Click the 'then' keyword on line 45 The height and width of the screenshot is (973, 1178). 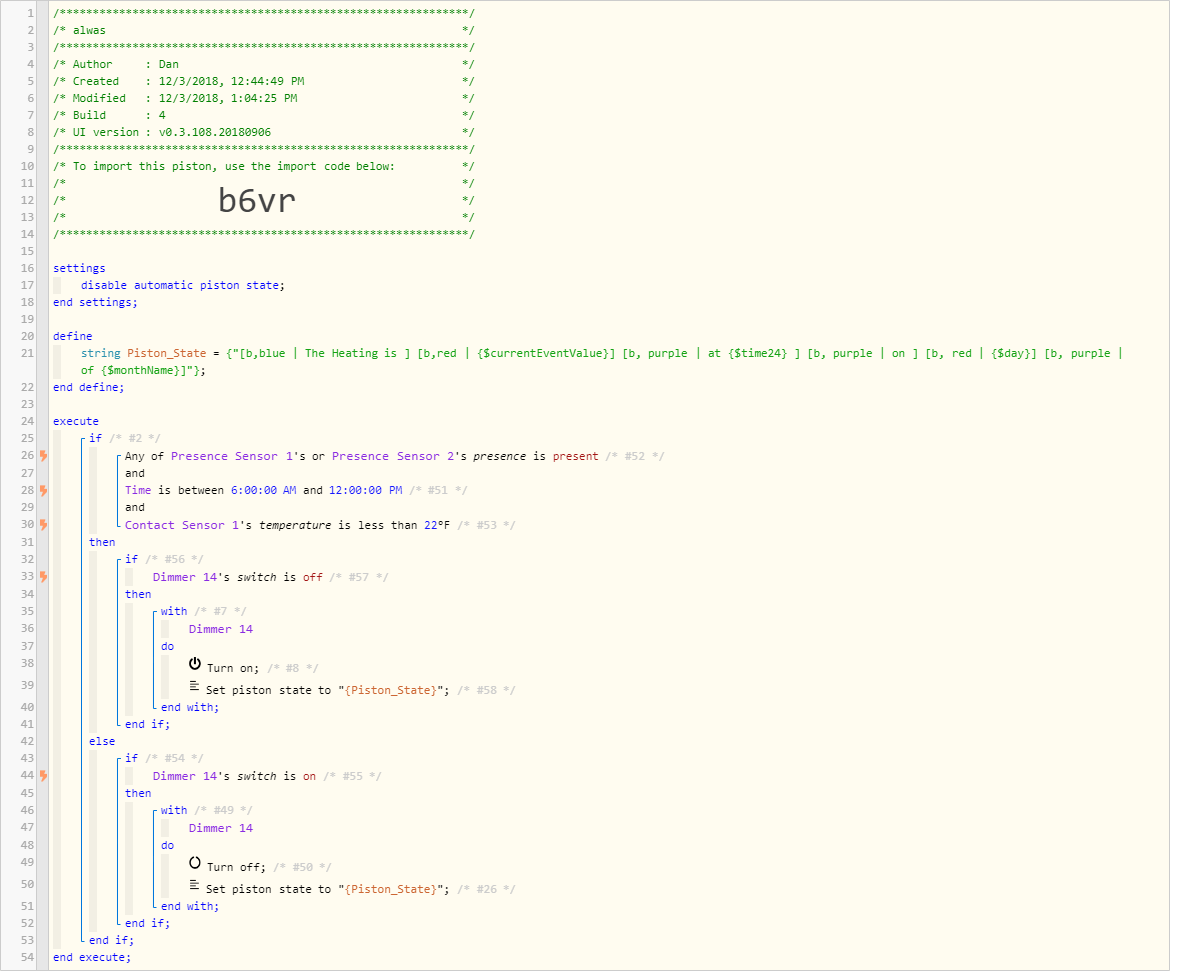pyautogui.click(x=138, y=794)
